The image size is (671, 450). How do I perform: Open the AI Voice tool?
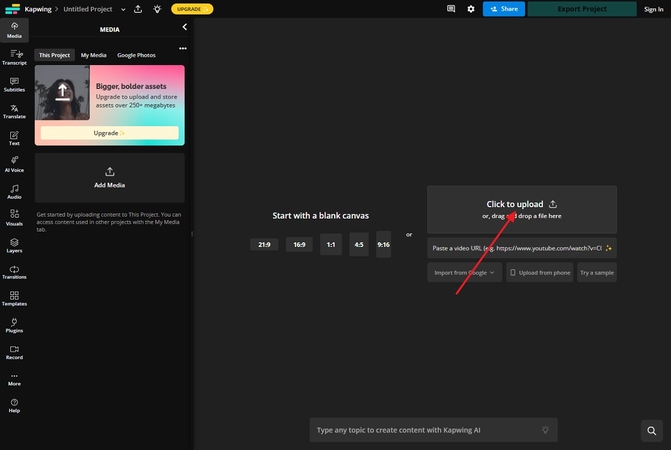[x=14, y=165]
